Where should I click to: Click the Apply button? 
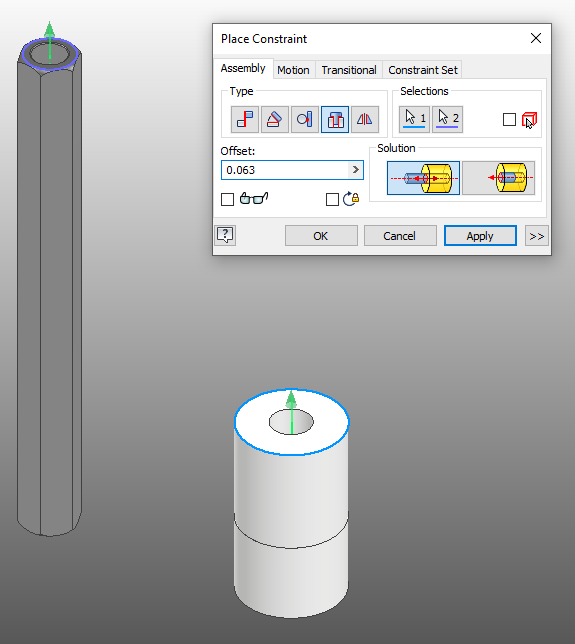point(480,236)
